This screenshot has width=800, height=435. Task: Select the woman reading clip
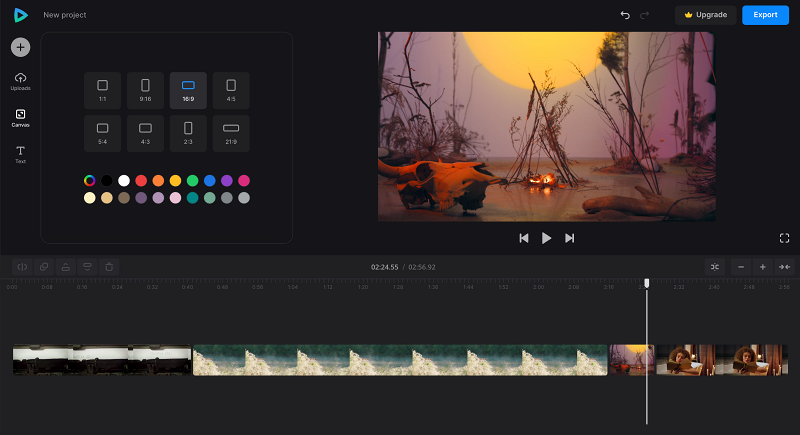(x=722, y=360)
